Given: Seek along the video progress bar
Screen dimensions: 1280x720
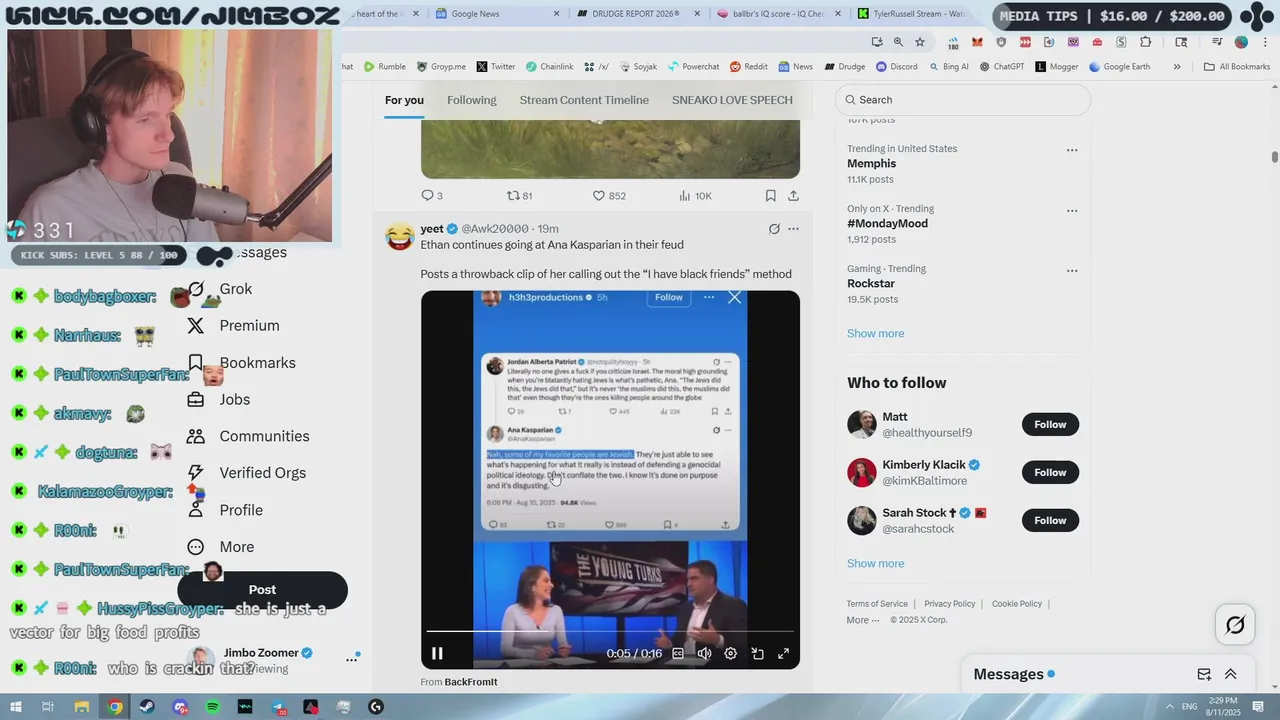Looking at the screenshot, I should (x=610, y=631).
